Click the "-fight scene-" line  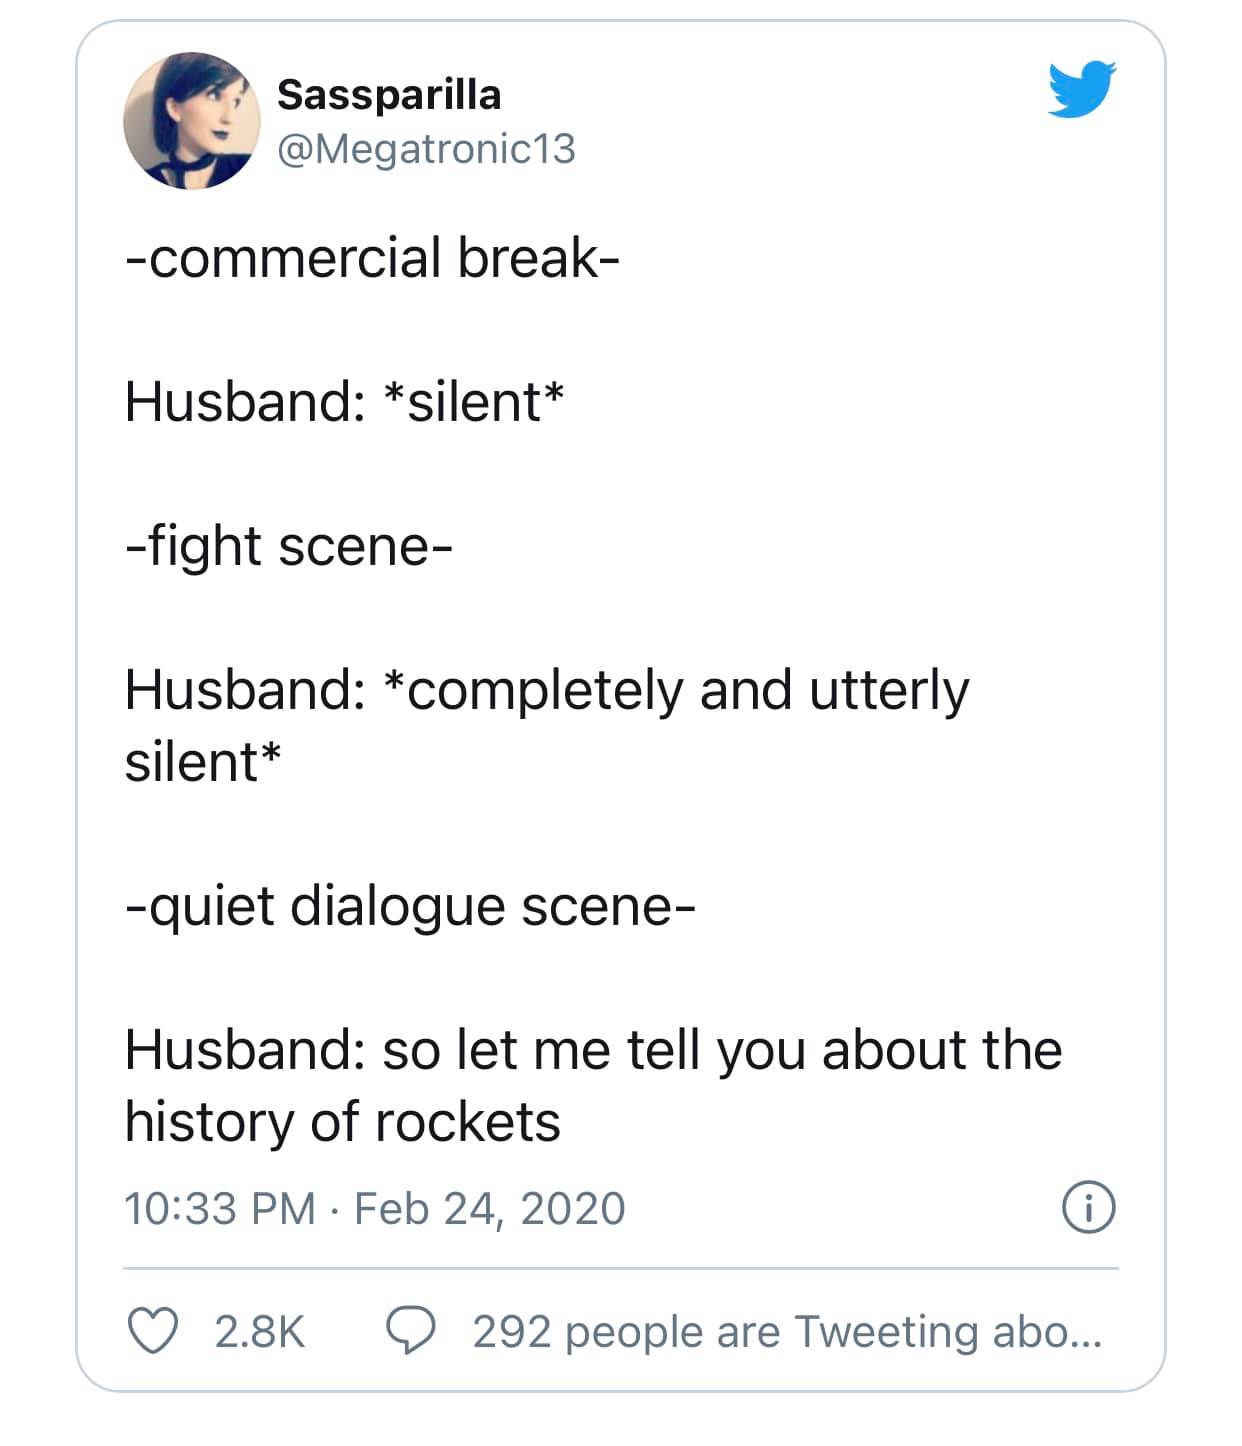click(x=289, y=546)
